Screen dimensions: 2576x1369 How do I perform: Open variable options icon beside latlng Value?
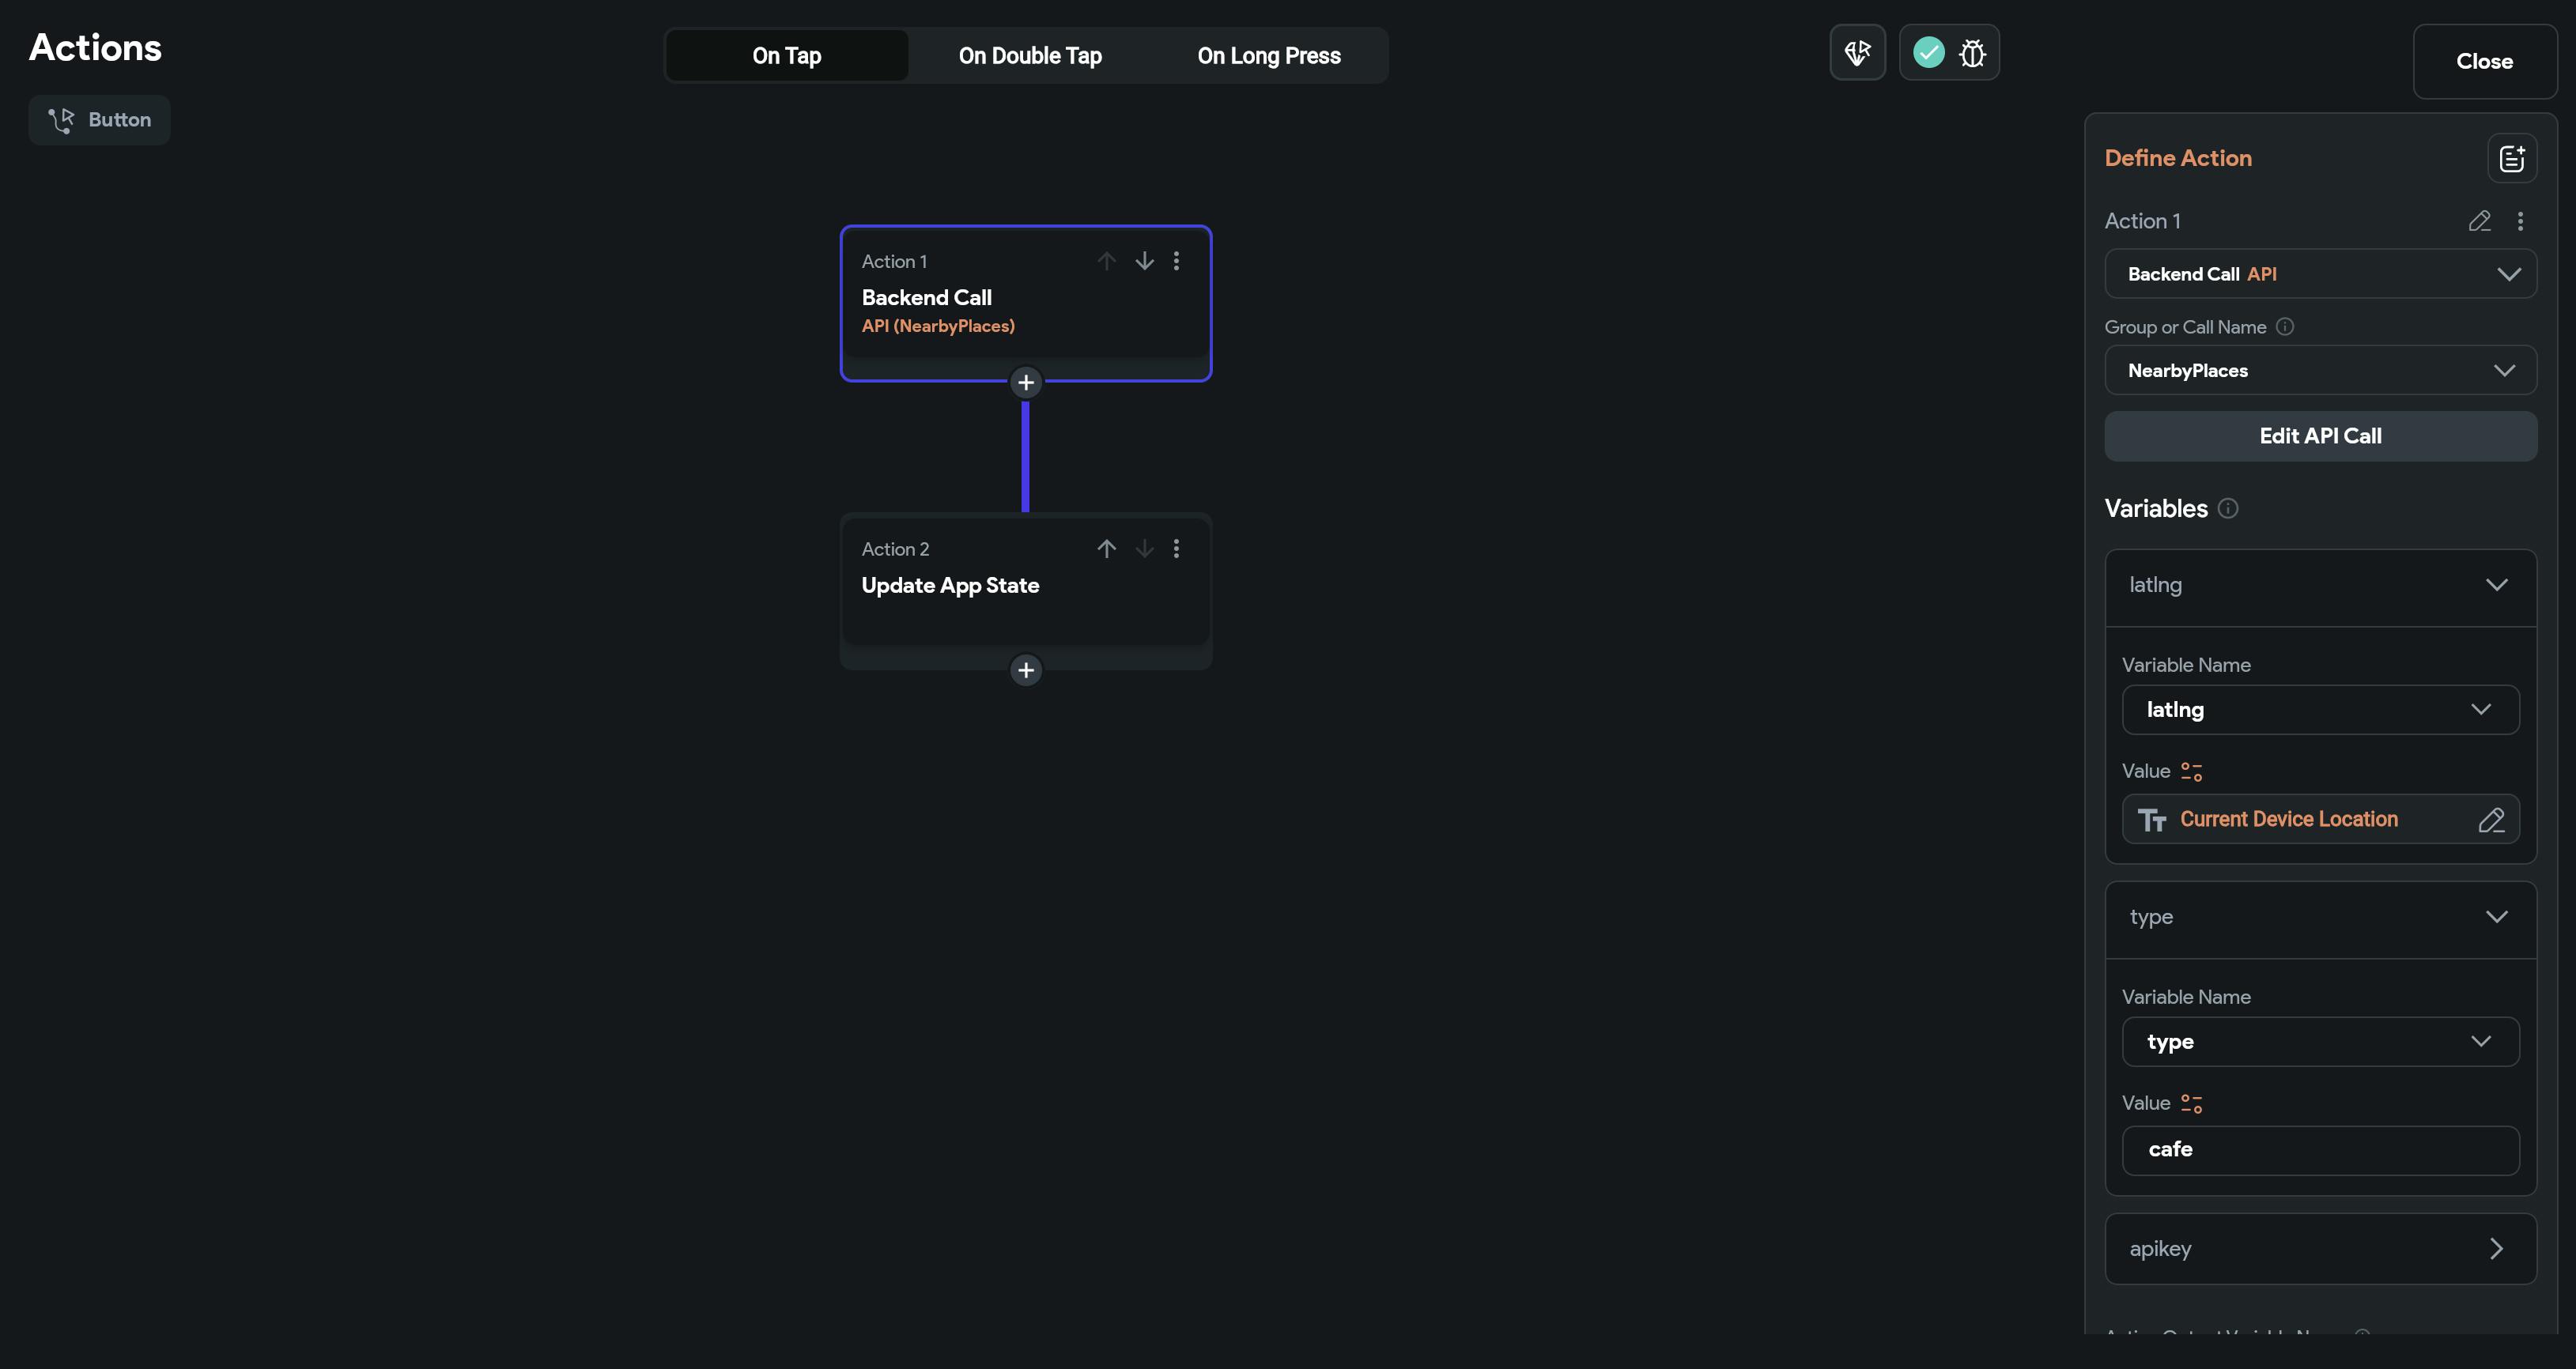point(2191,771)
